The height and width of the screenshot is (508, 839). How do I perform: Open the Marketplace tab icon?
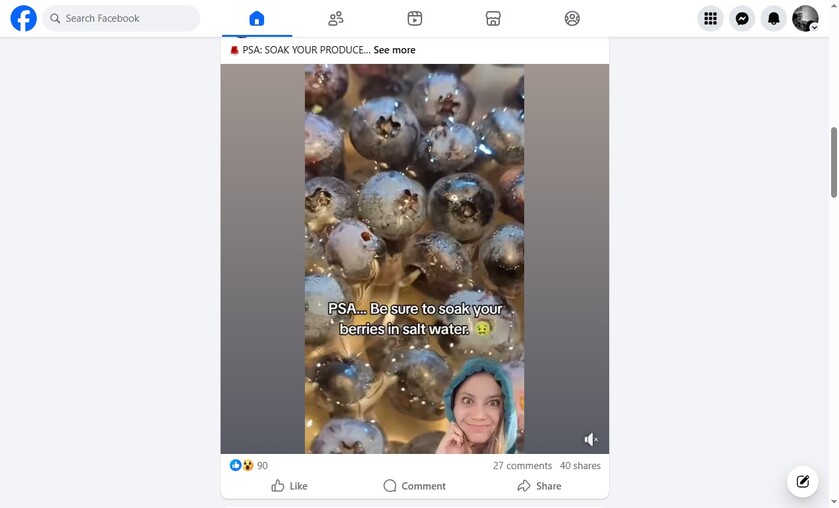tap(493, 19)
